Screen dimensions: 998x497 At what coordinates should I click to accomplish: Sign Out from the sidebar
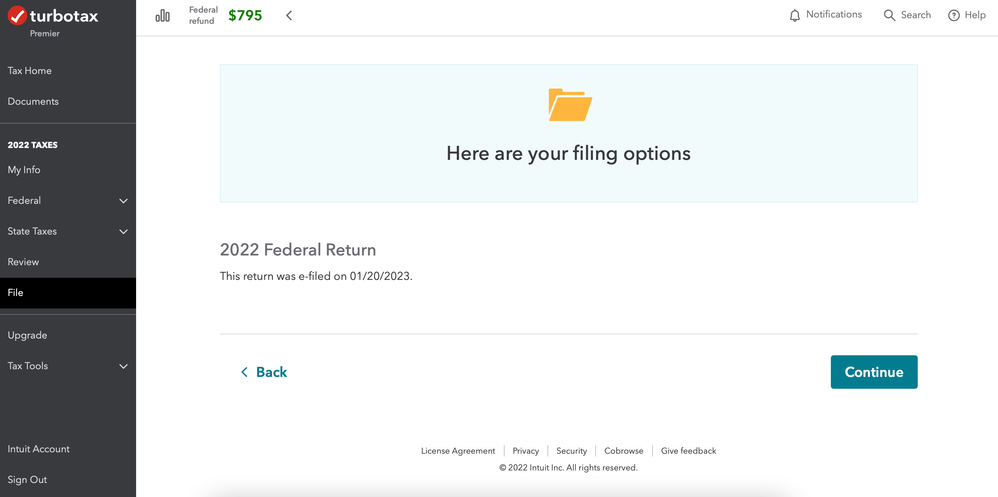[27, 480]
